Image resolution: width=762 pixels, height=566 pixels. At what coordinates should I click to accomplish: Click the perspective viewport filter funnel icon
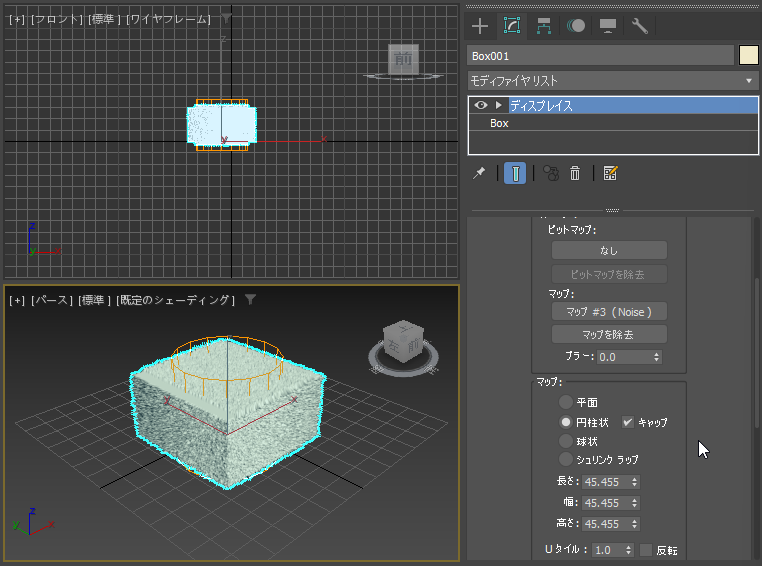point(250,299)
